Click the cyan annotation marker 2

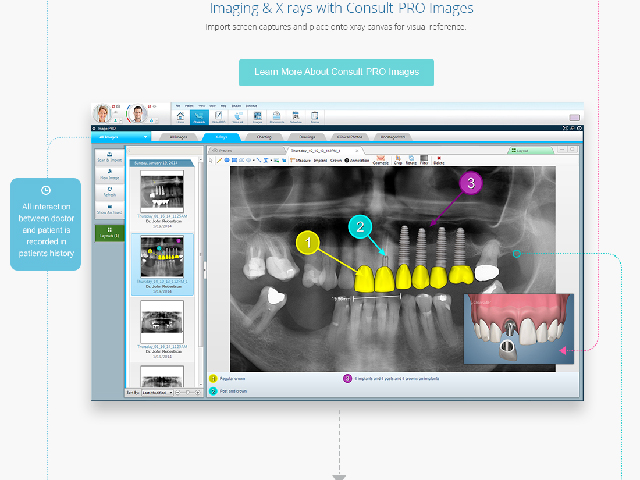click(362, 226)
